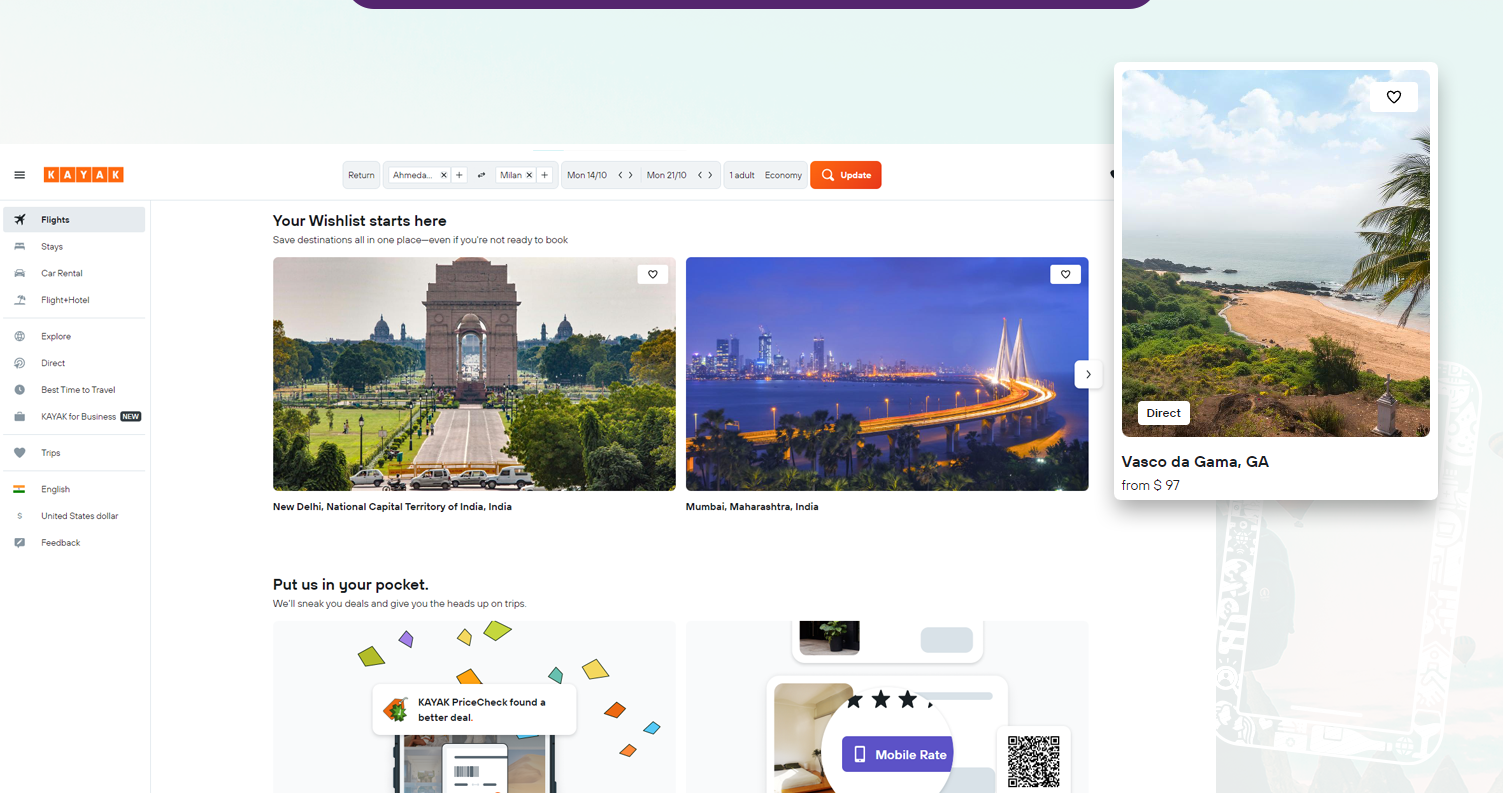Advance departure date Mon 14/10 forward
Screen dimensions: 1503x793
tap(631, 175)
